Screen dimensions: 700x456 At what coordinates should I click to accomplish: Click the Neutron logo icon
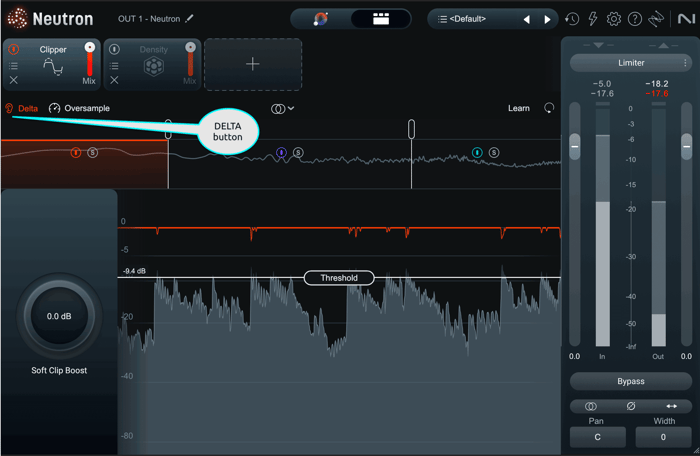pos(17,19)
